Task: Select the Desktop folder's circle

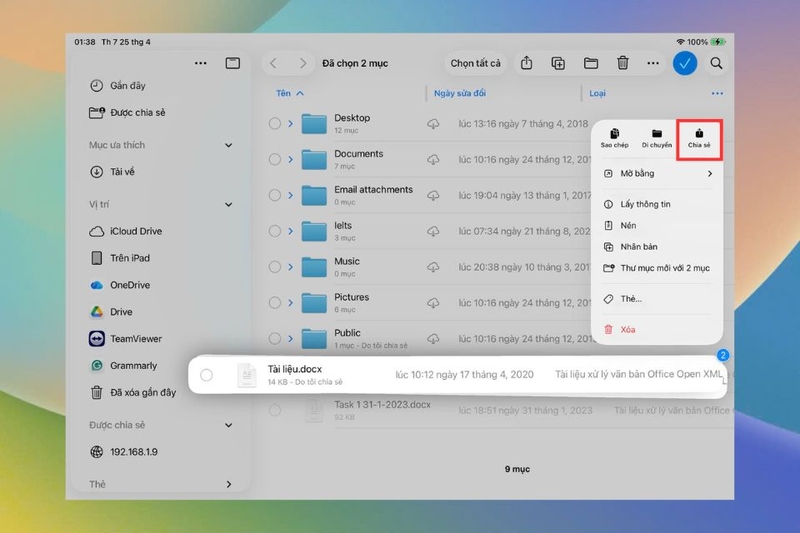Action: 274,123
